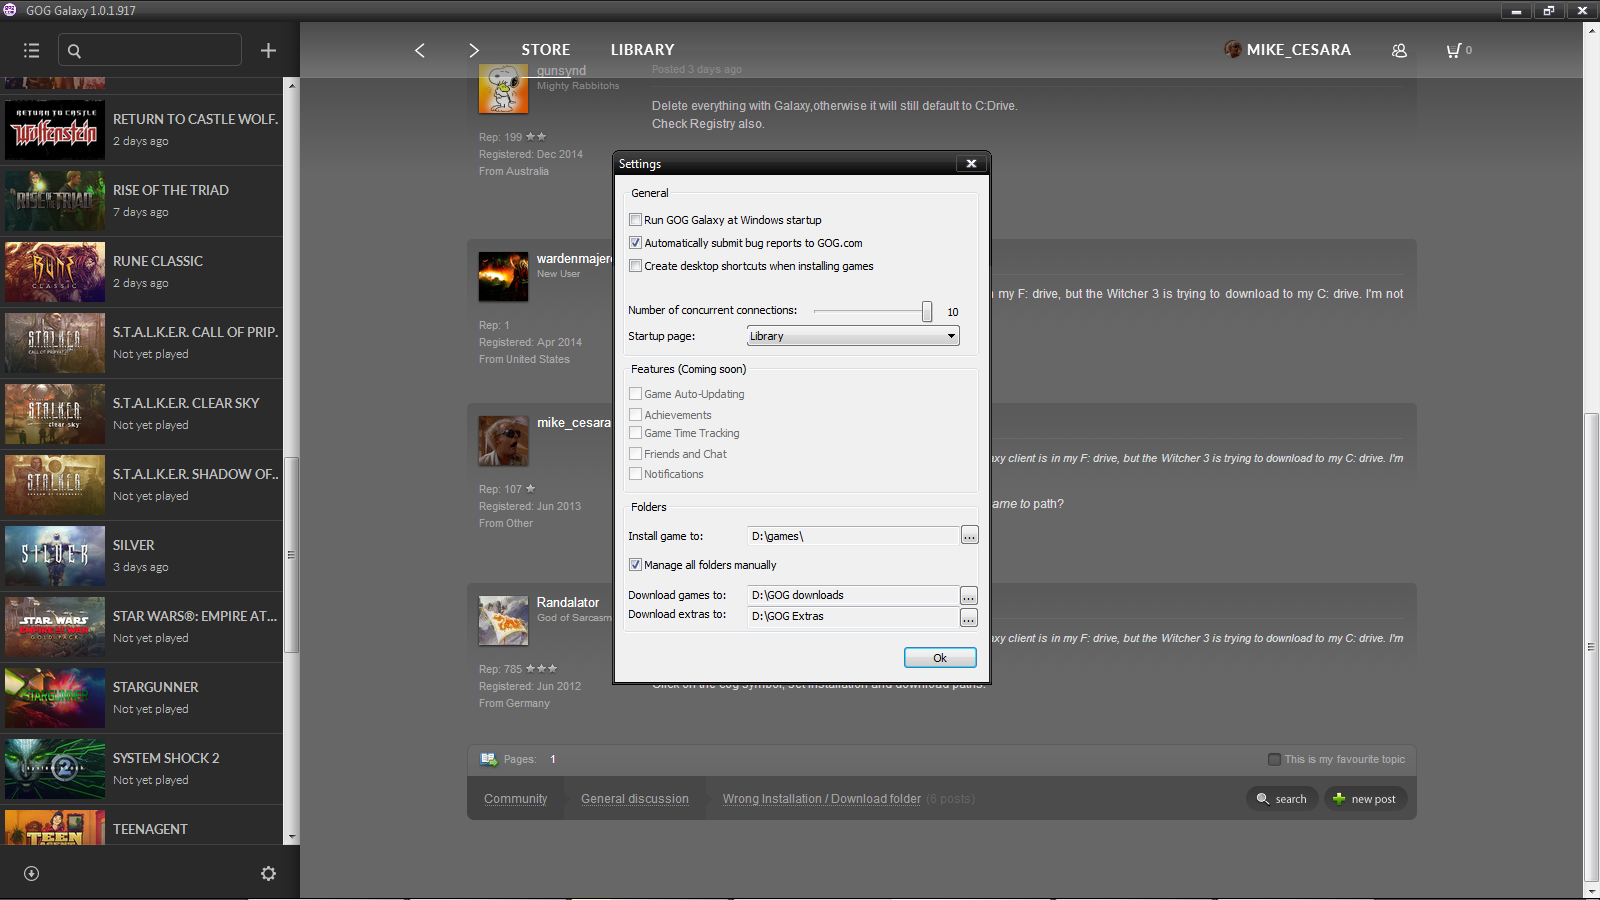Click Ok in Settings dialog
The width and height of the screenshot is (1600, 900).
(940, 658)
